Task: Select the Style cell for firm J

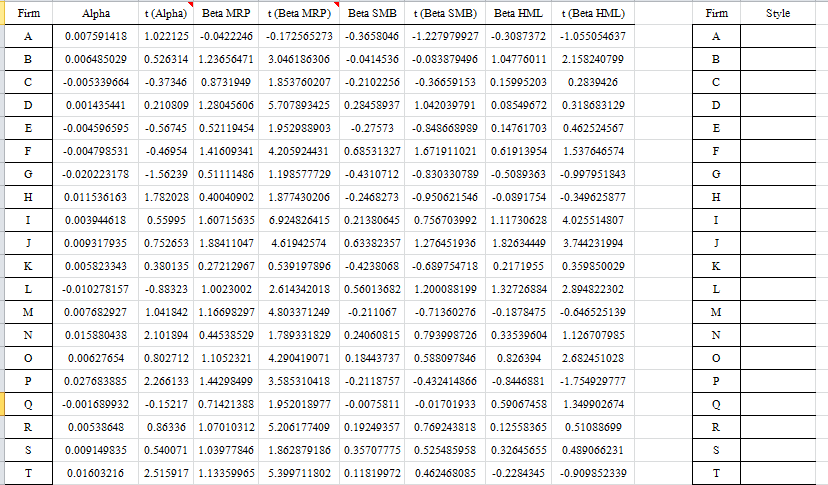Action: tap(778, 243)
